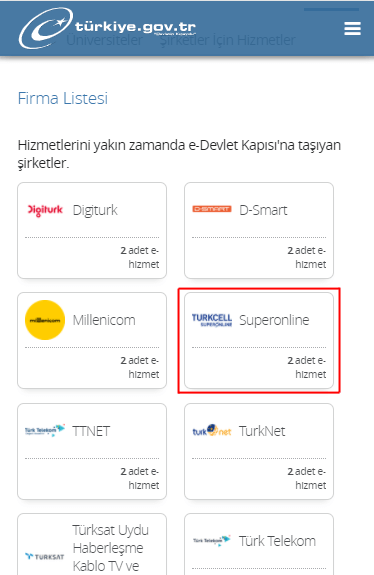This screenshot has width=374, height=575.
Task: Click the yellow Millenicom logo
Action: pos(45,320)
